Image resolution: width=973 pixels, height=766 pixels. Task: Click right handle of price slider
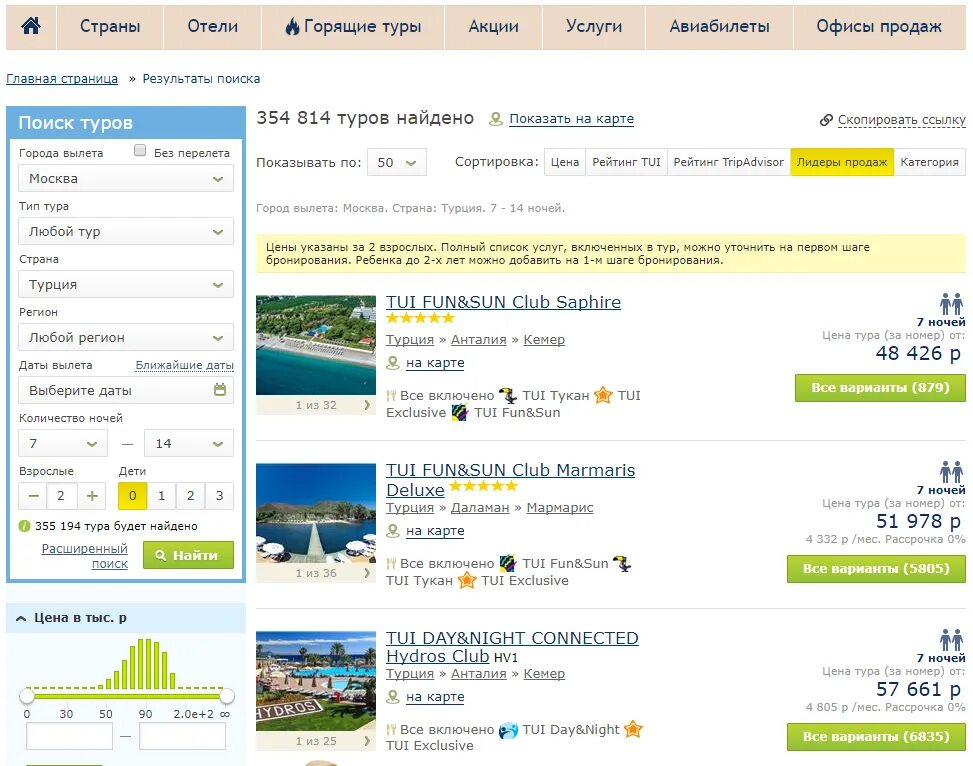pos(227,696)
